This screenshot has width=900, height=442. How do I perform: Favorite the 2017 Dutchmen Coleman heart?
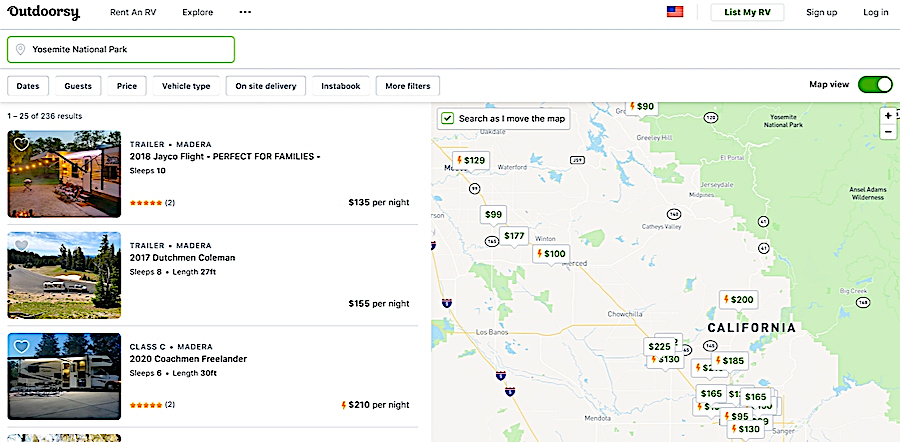(x=21, y=246)
